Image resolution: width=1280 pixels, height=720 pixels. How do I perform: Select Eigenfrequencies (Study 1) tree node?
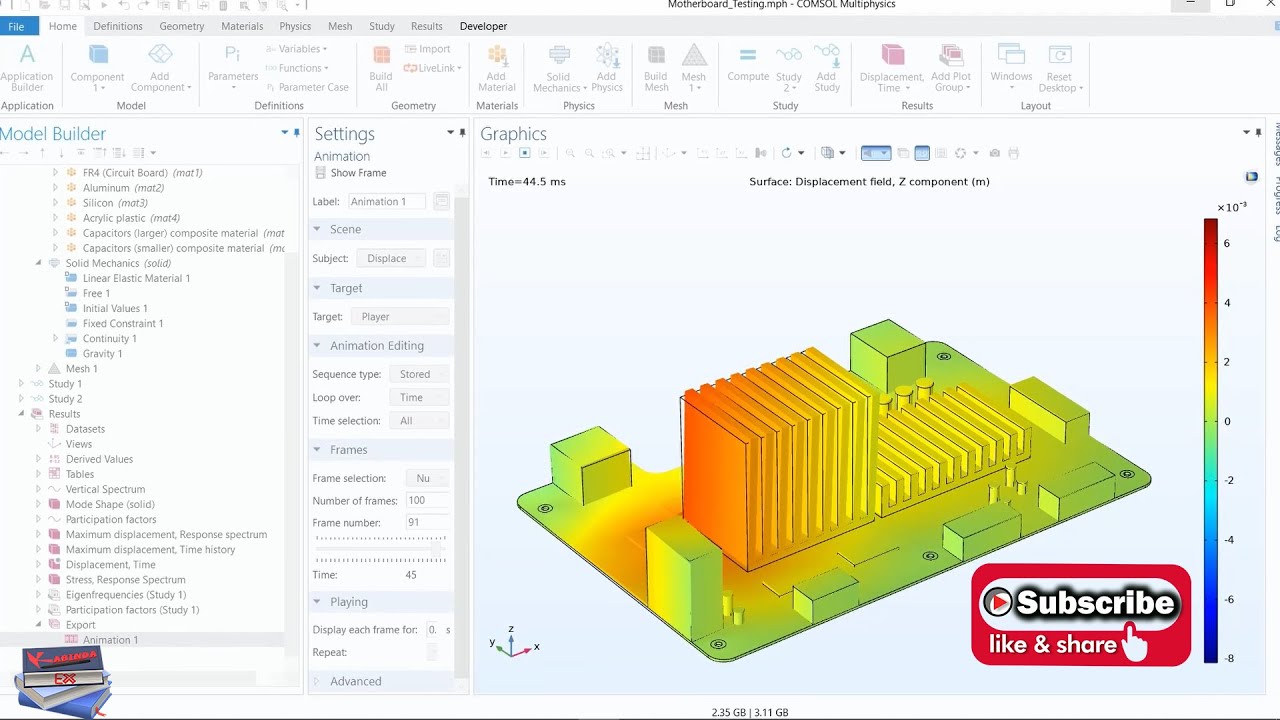125,595
